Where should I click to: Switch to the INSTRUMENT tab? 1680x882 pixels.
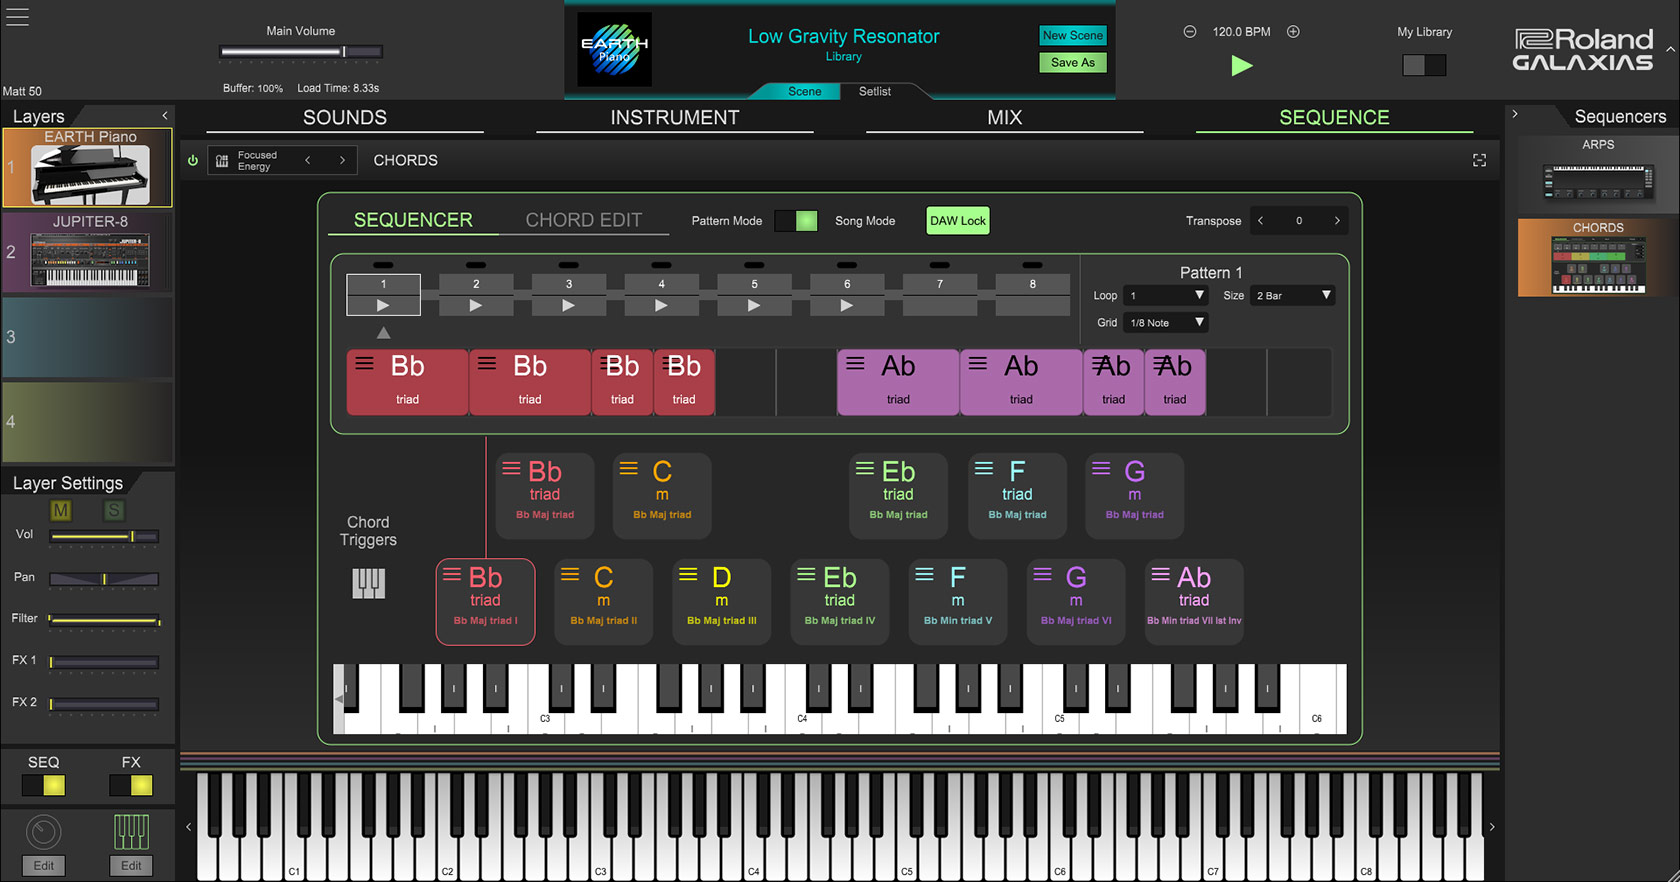coord(675,118)
